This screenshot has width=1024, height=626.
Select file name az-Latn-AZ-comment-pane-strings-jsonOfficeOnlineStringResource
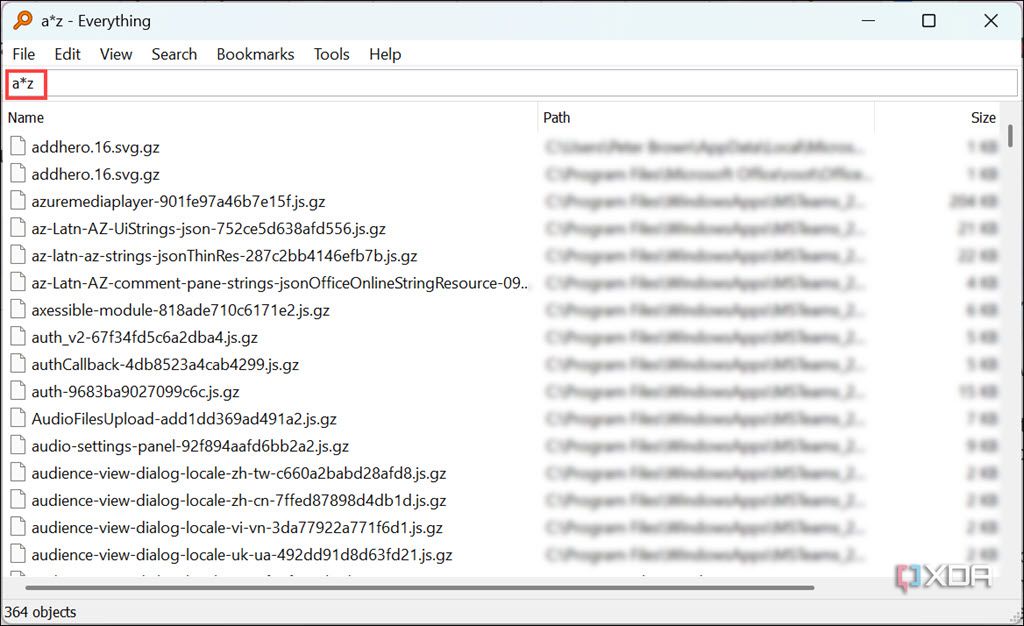[280, 283]
